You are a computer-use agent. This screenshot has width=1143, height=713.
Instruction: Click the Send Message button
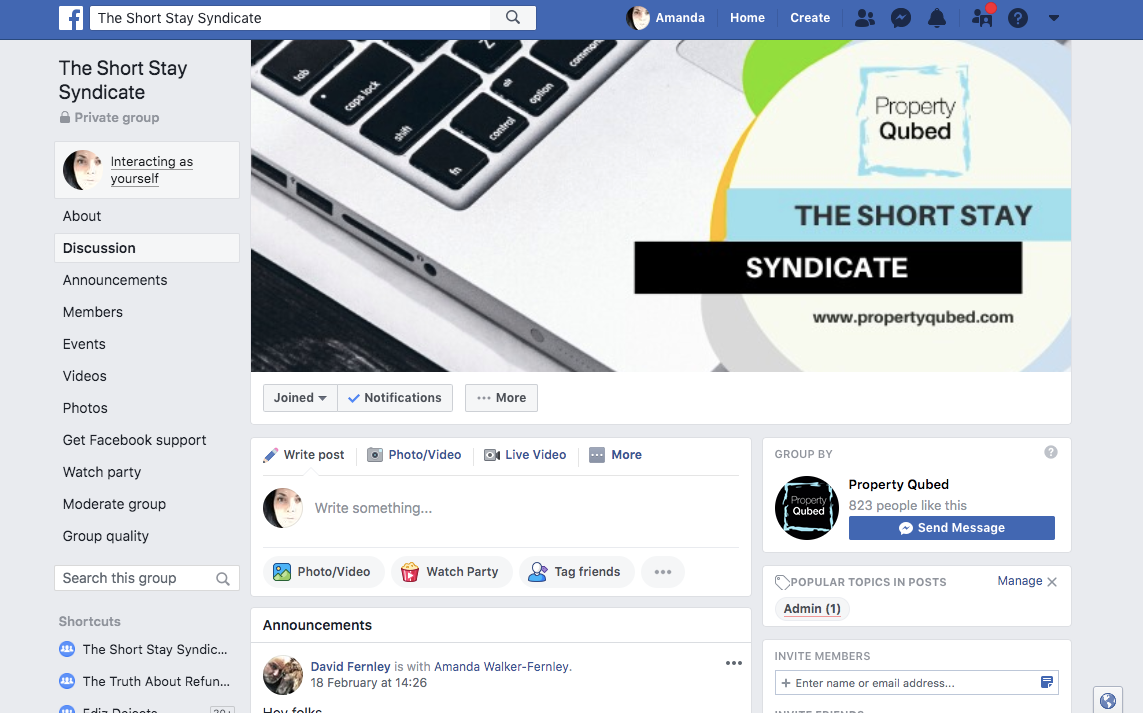[951, 528]
